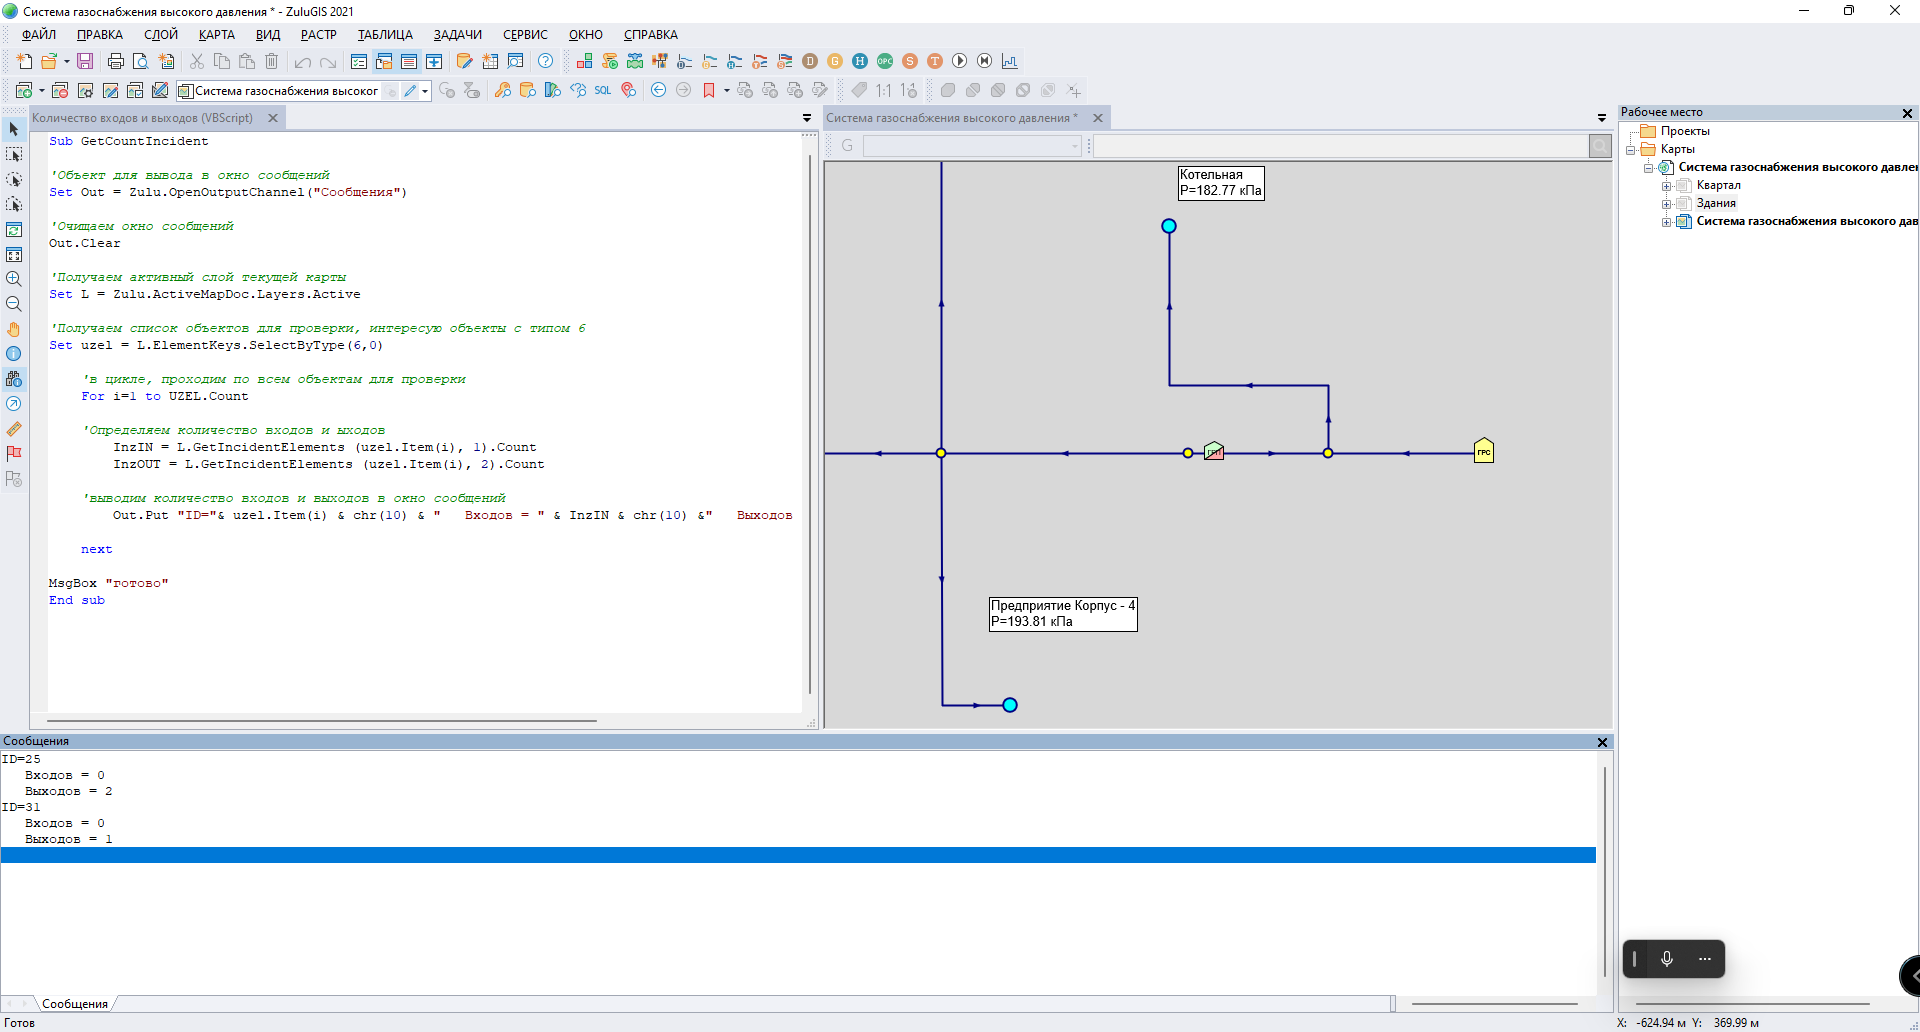Click the Save diskette icon

(85, 62)
